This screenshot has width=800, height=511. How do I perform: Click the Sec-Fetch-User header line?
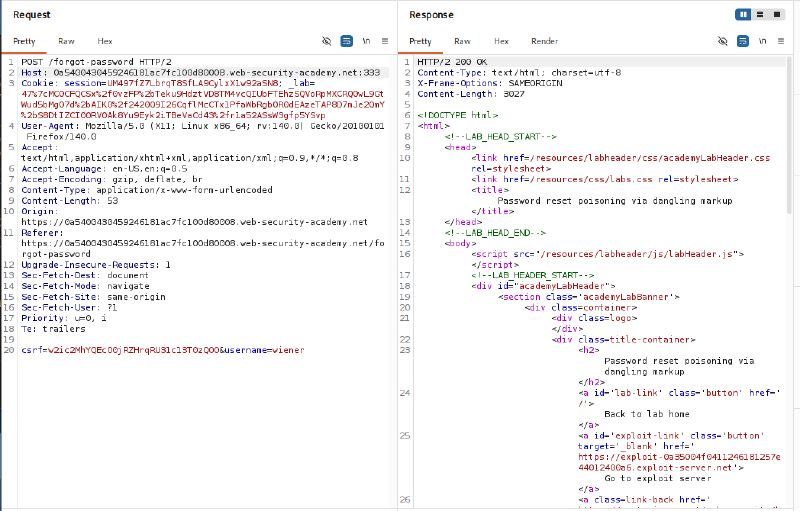69,308
